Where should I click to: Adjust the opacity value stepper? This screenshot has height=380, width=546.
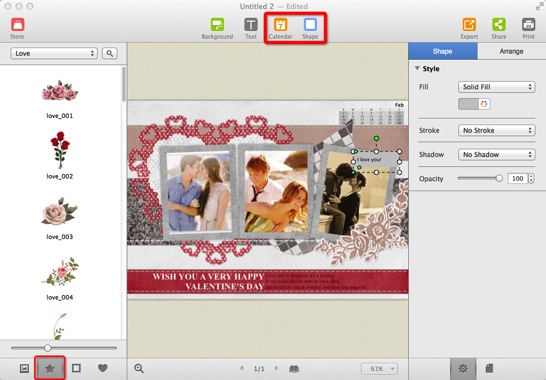[531, 178]
